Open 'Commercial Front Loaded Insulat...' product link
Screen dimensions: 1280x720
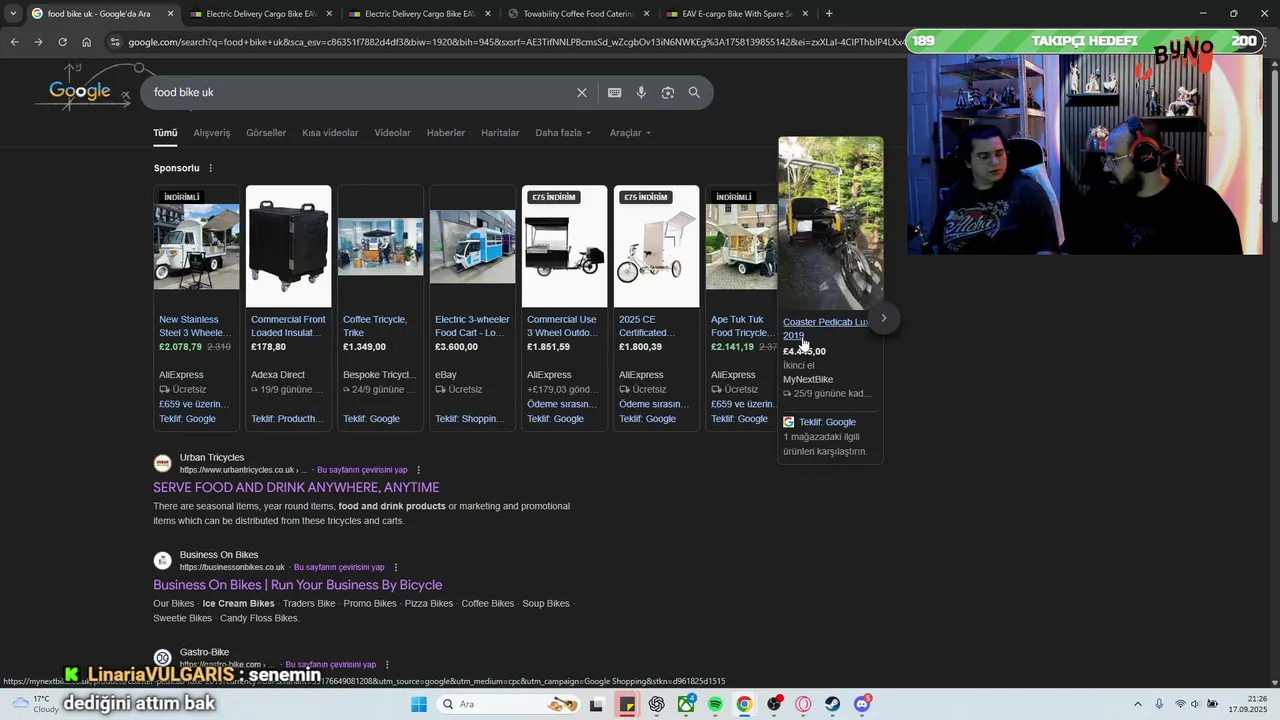click(x=288, y=326)
